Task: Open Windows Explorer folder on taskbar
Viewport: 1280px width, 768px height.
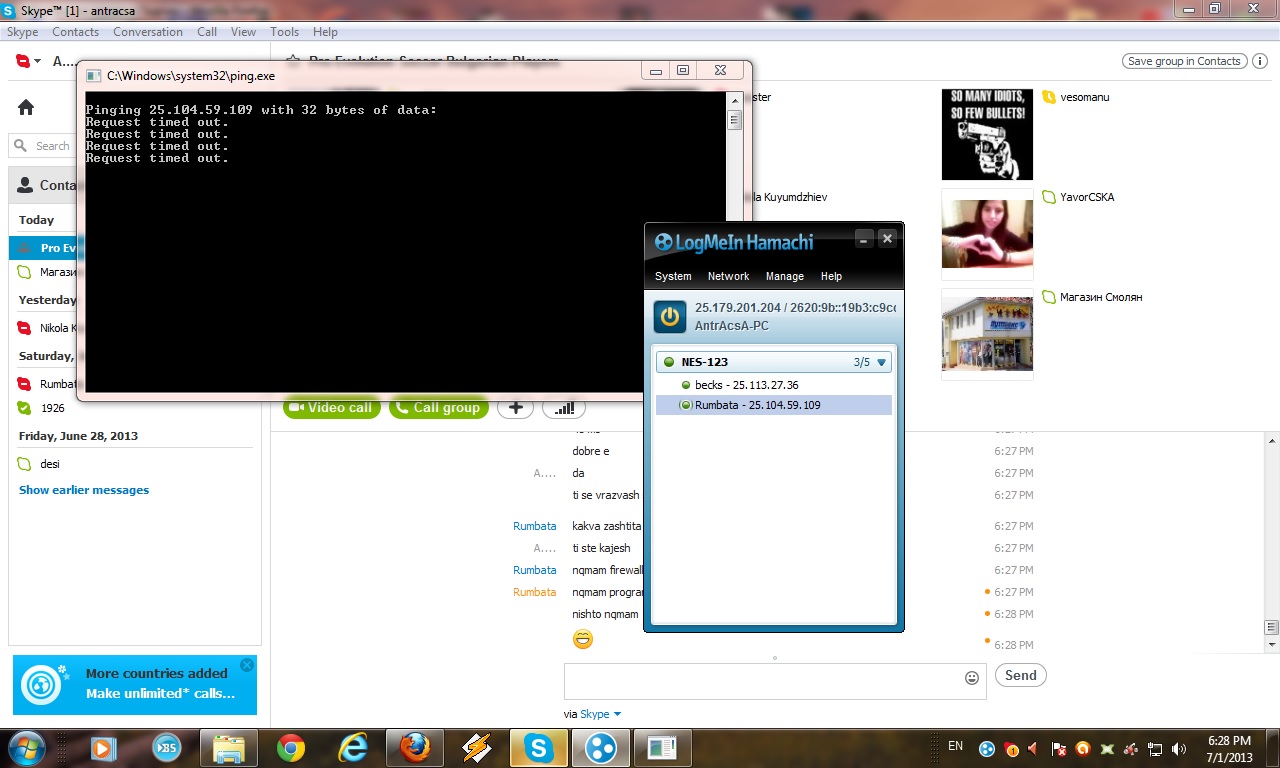Action: coord(229,748)
